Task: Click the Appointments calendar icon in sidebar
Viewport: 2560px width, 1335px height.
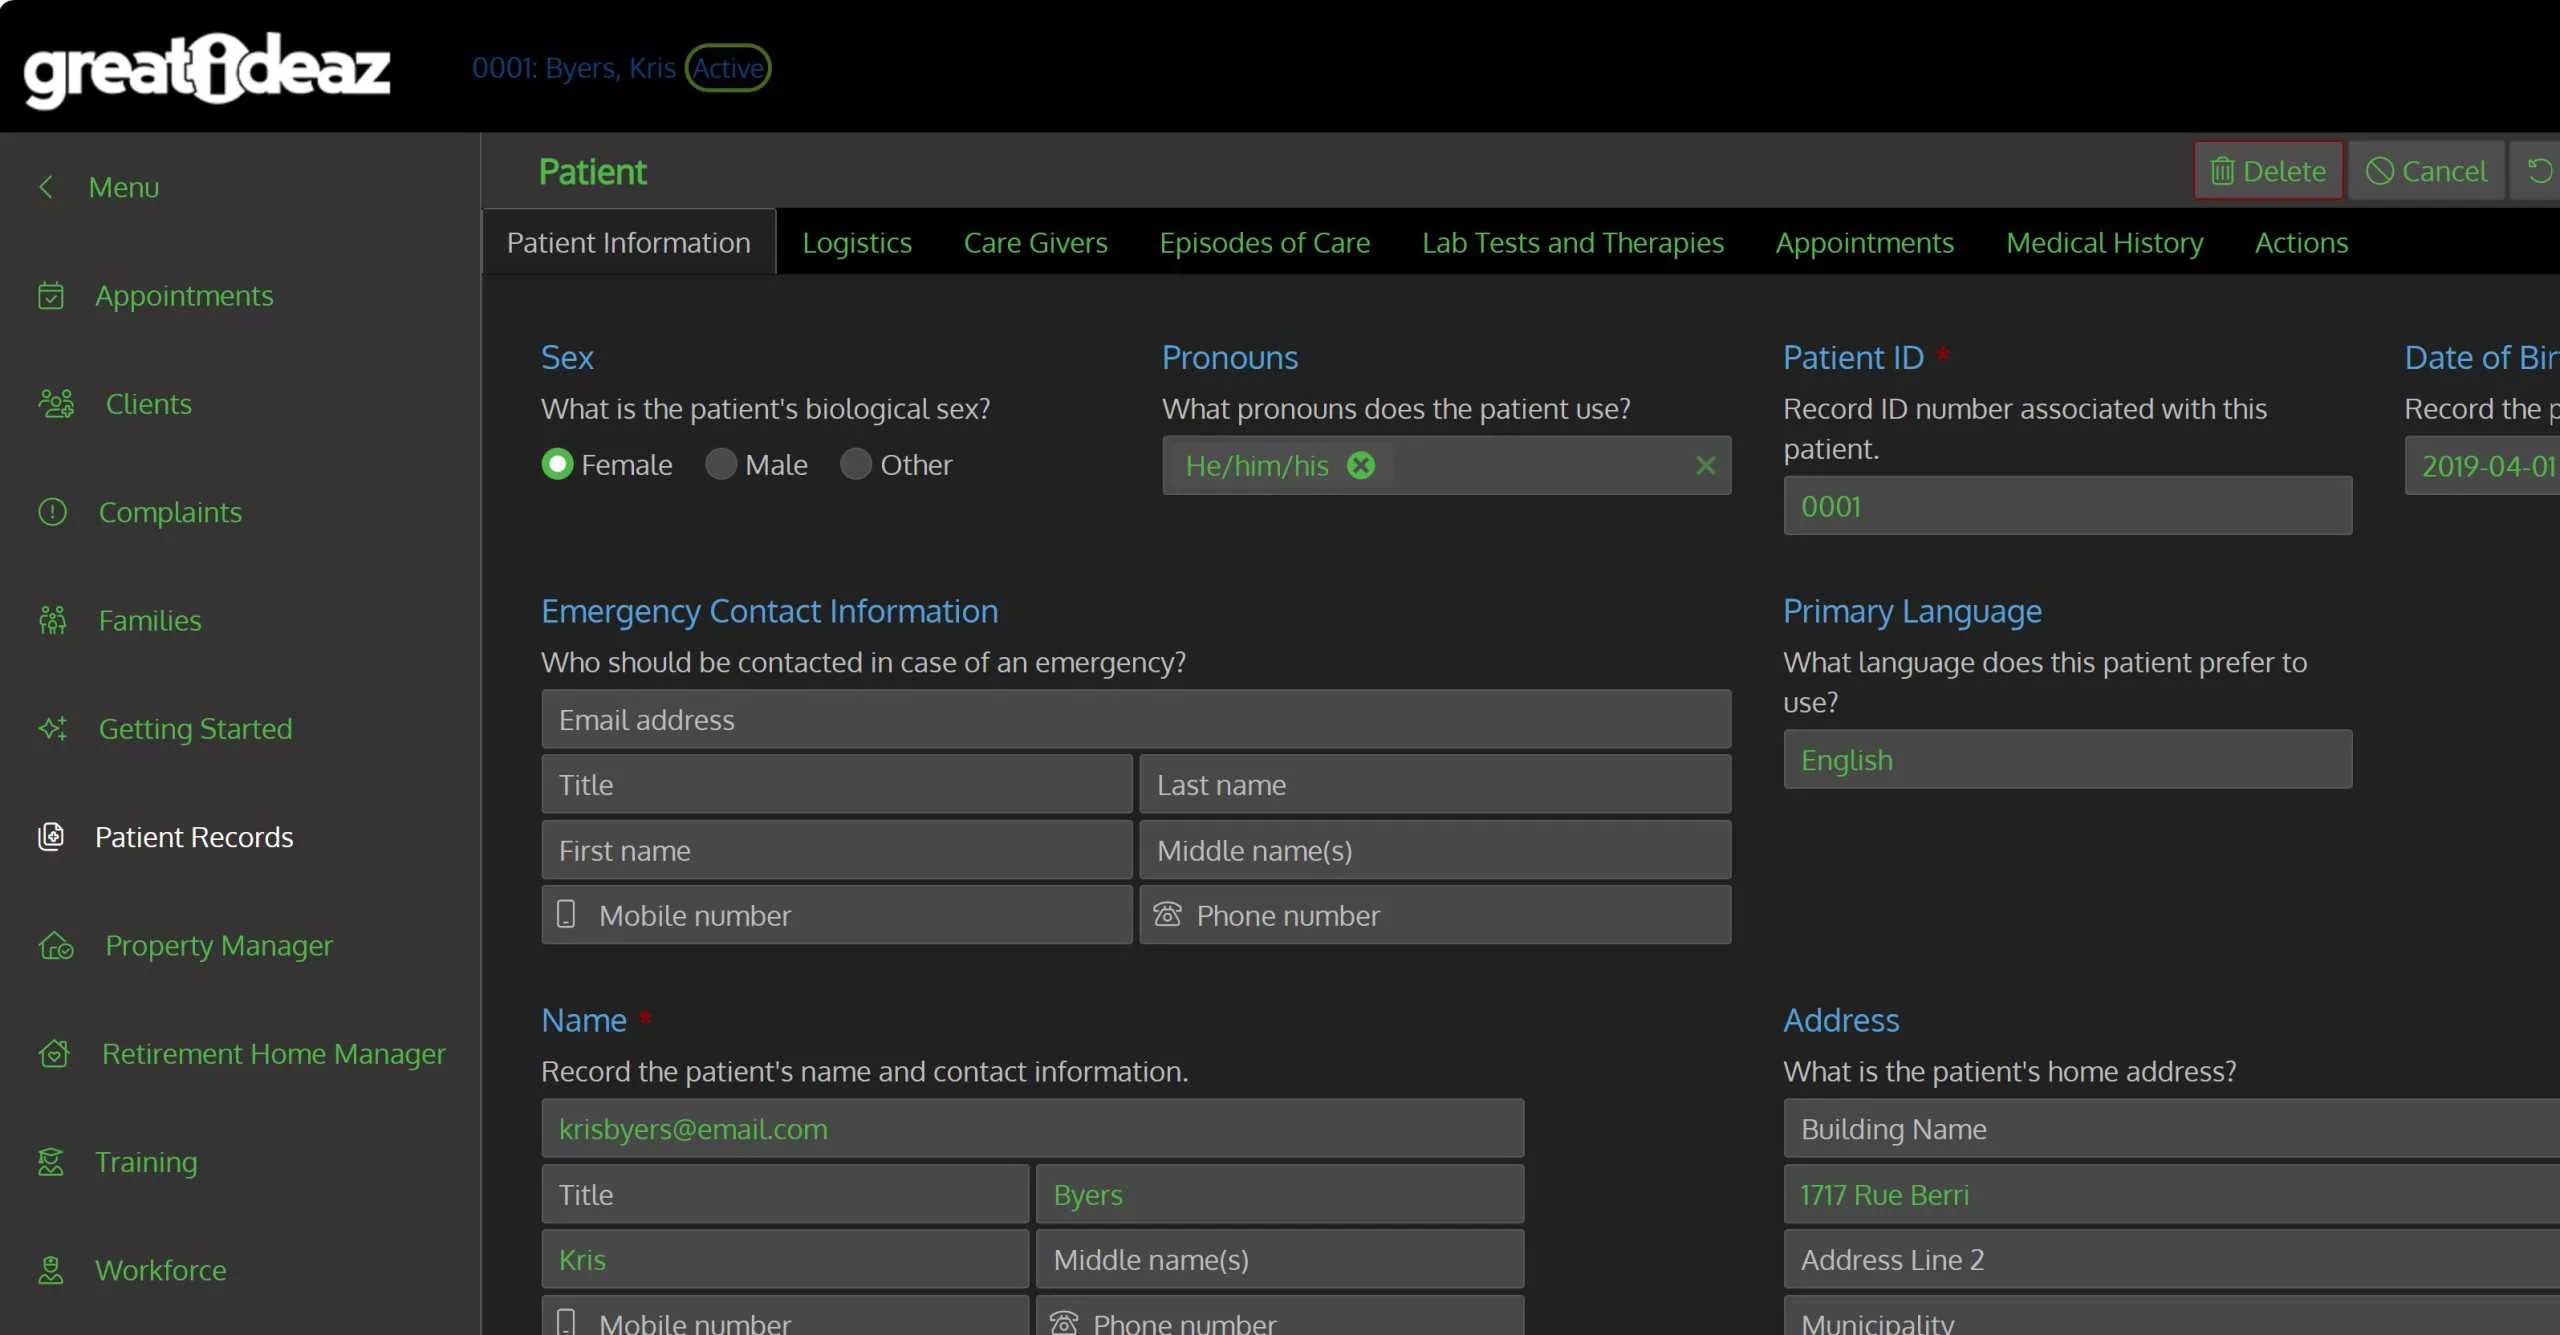Action: click(51, 296)
